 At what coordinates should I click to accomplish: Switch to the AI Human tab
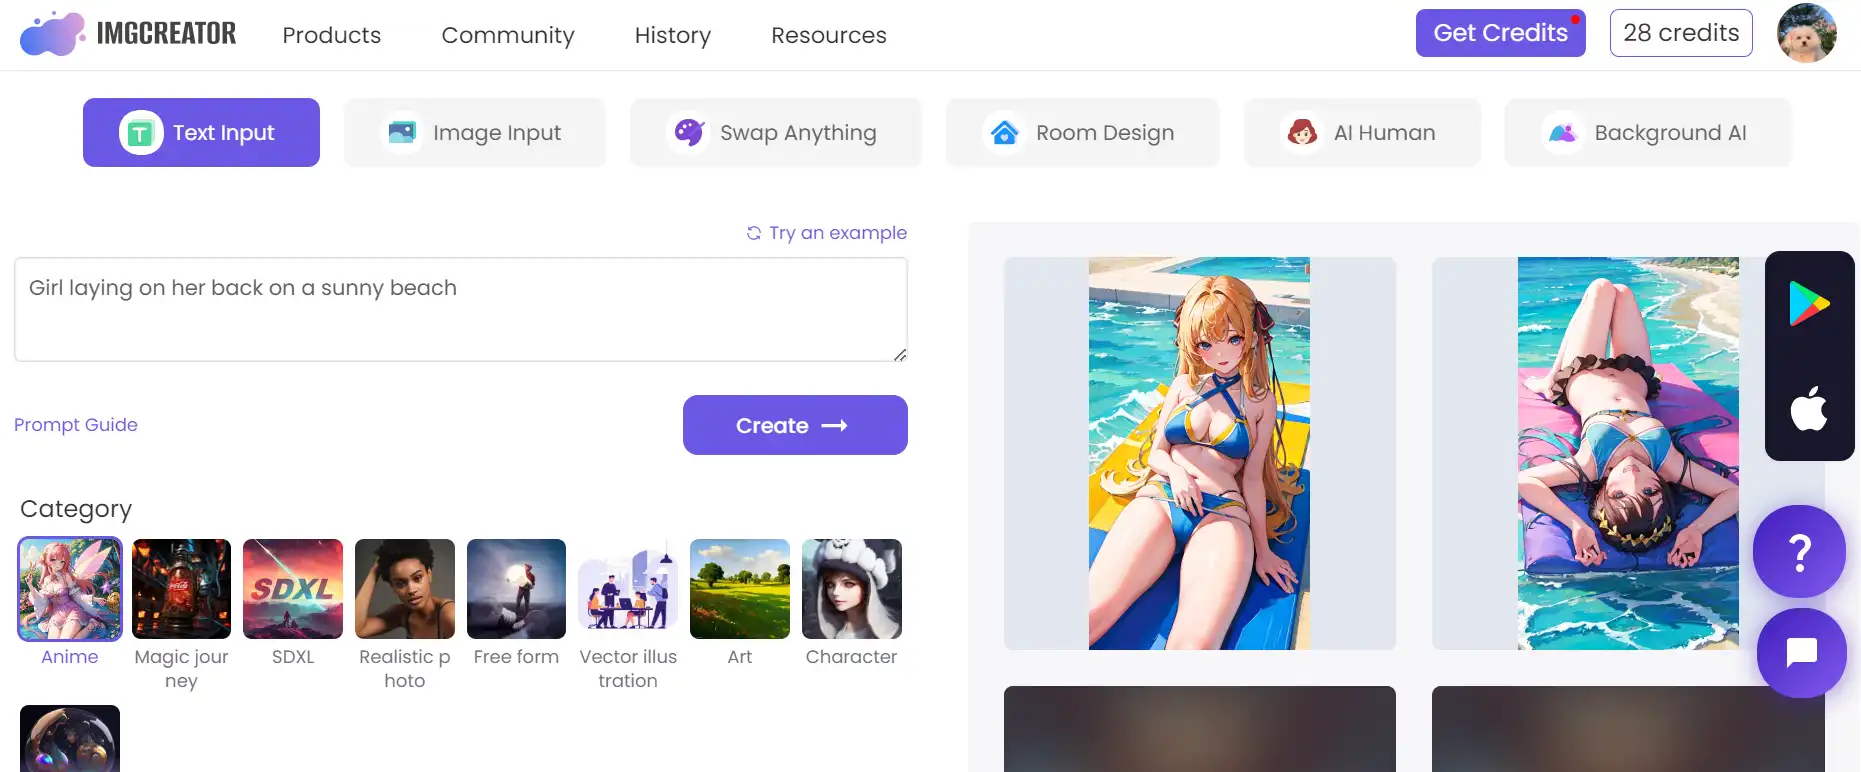click(x=1362, y=132)
